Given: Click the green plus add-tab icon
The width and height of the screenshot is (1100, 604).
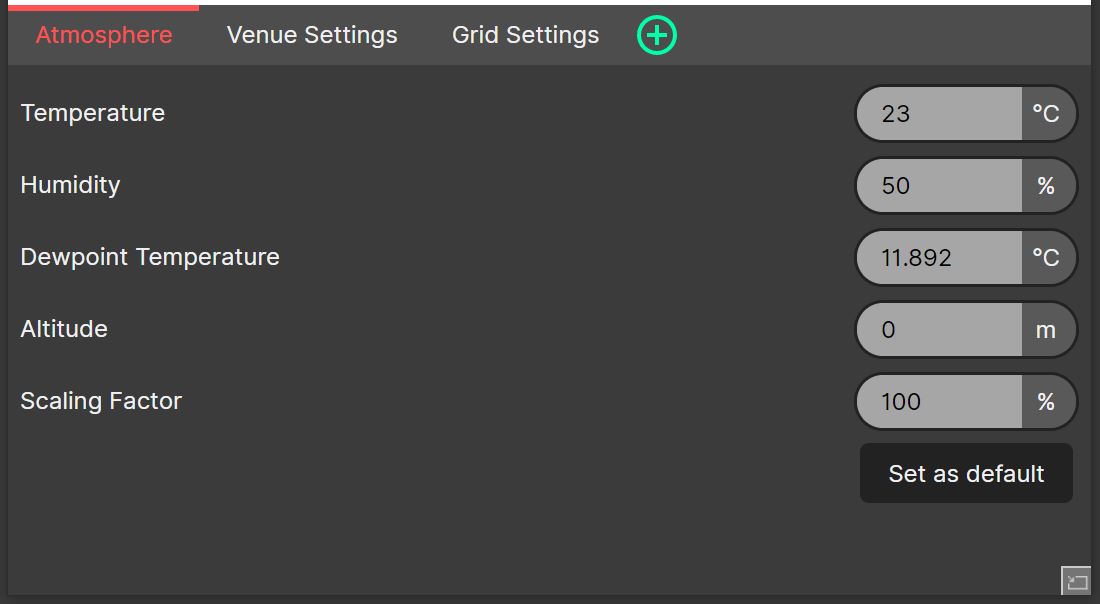Looking at the screenshot, I should pos(657,36).
